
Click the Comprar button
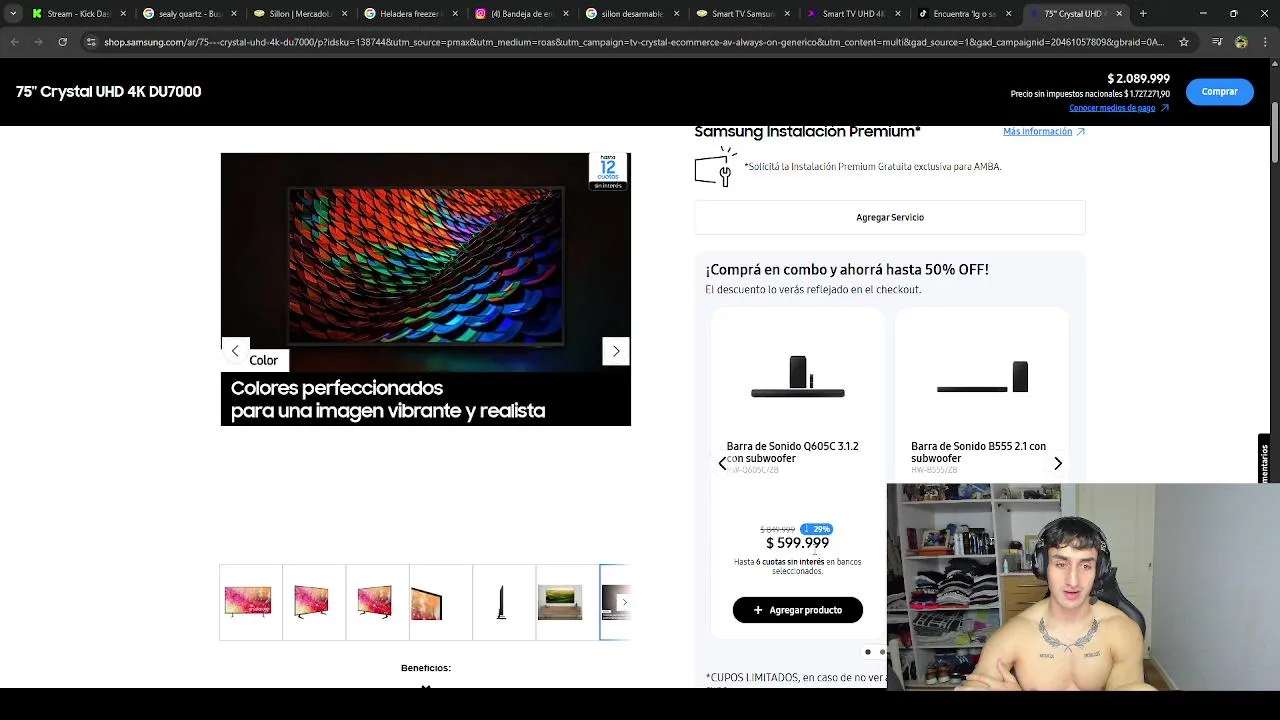1219,92
